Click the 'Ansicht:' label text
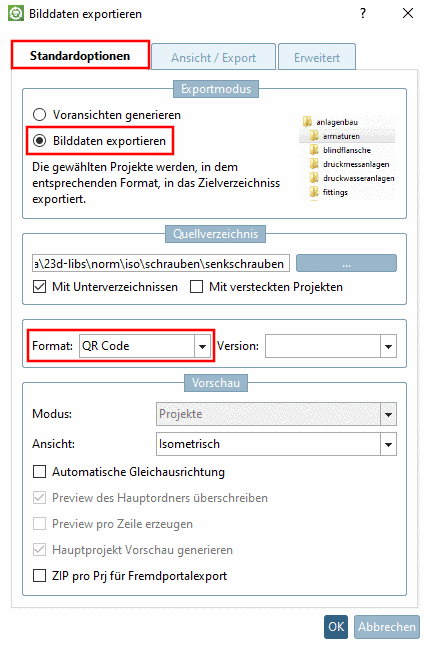The height and width of the screenshot is (648, 430). (54, 444)
